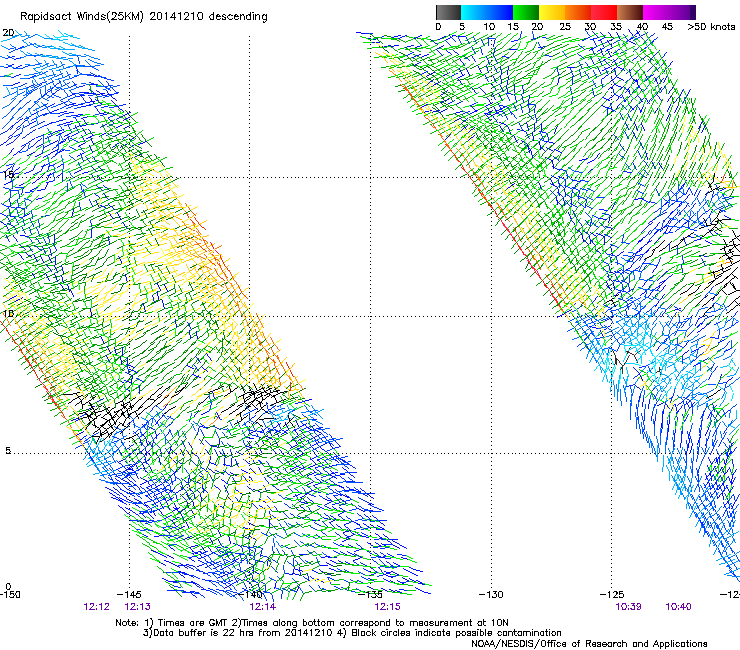Click the yellow 20-25 knots color segment
Viewport: 740px width, 650px height.
coord(552,12)
